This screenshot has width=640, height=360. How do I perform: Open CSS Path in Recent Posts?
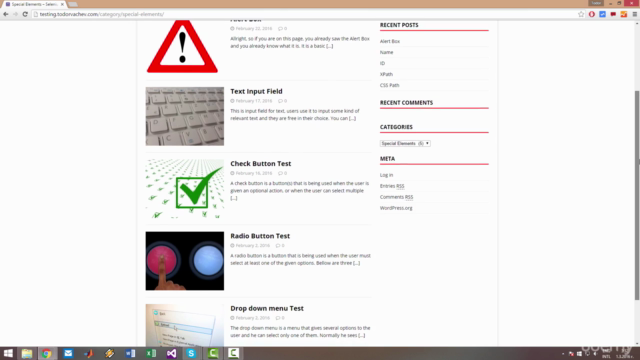pyautogui.click(x=389, y=85)
